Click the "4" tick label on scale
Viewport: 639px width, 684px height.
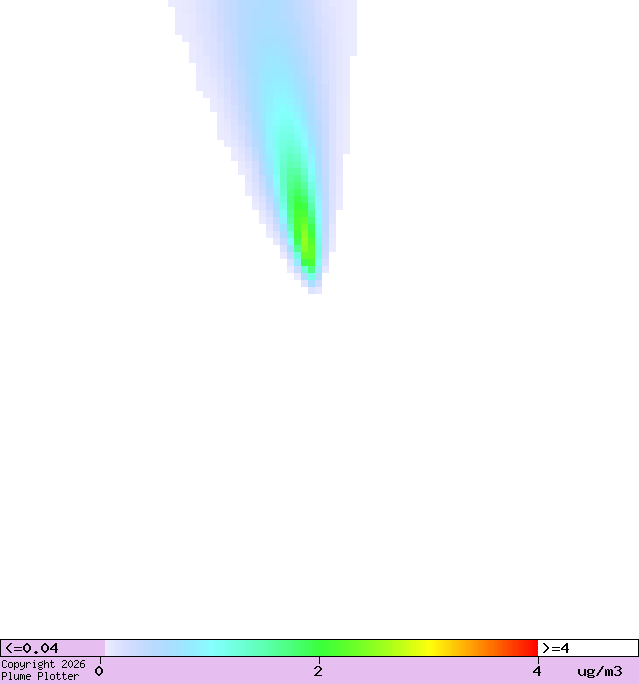[x=537, y=671]
